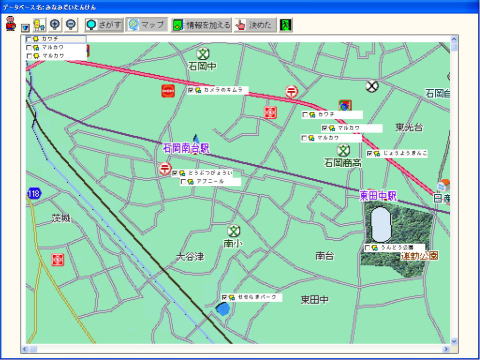Click the 決めた button

tap(255, 25)
